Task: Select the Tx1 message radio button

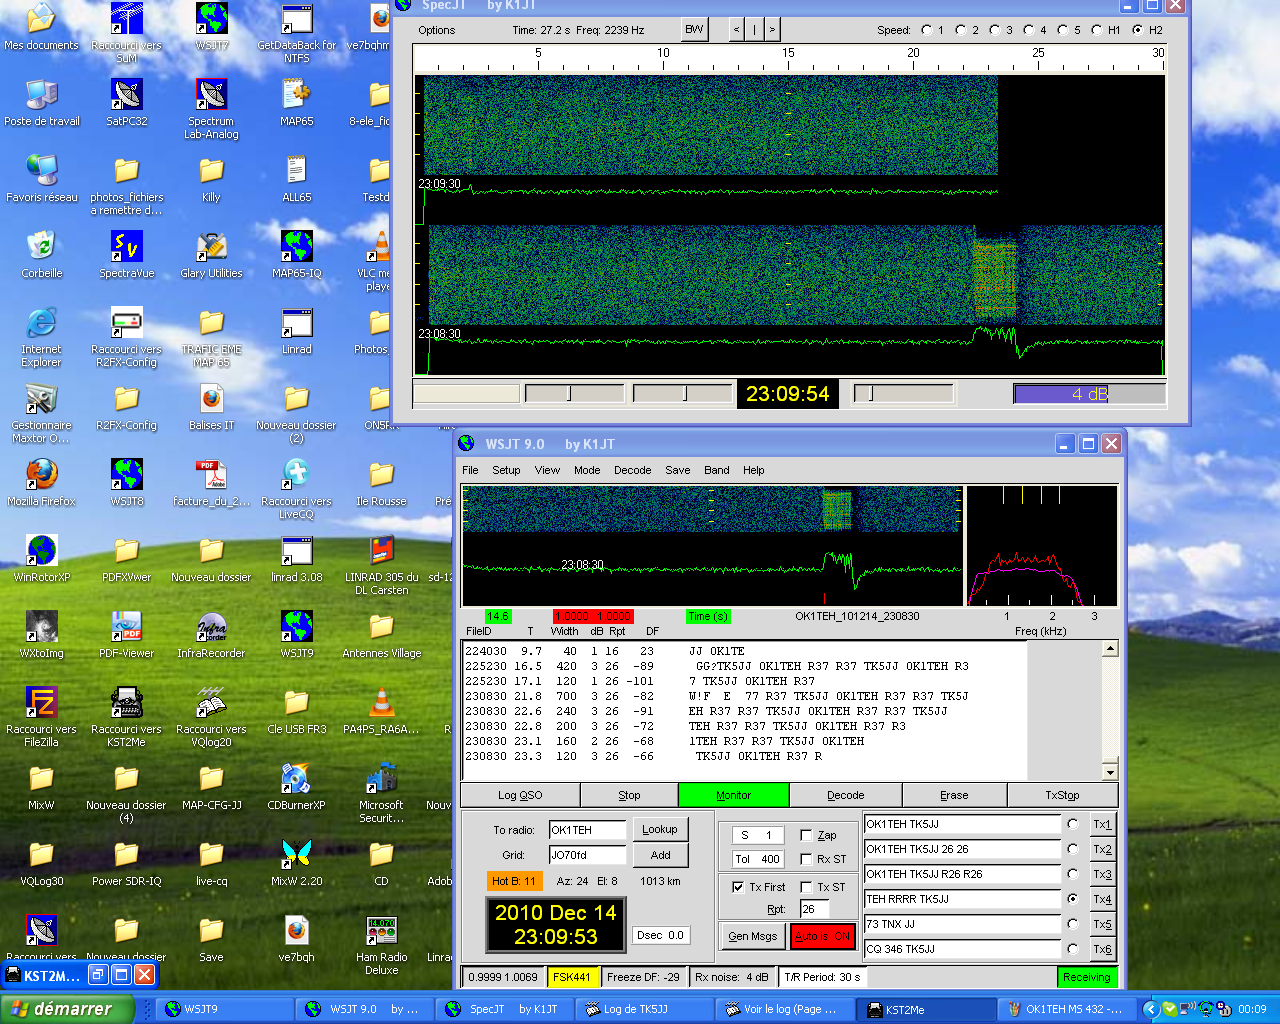Action: point(1073,824)
